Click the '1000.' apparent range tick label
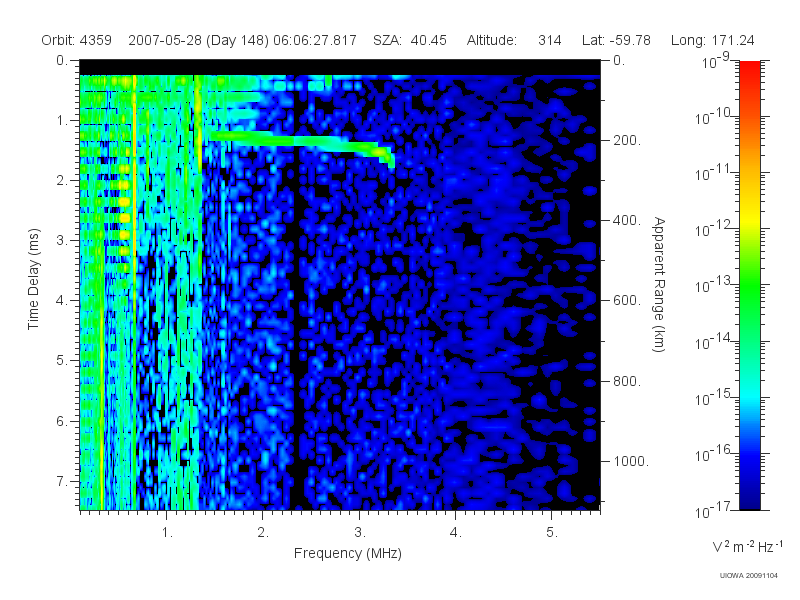Image resolution: width=800 pixels, height=600 pixels. point(631,461)
